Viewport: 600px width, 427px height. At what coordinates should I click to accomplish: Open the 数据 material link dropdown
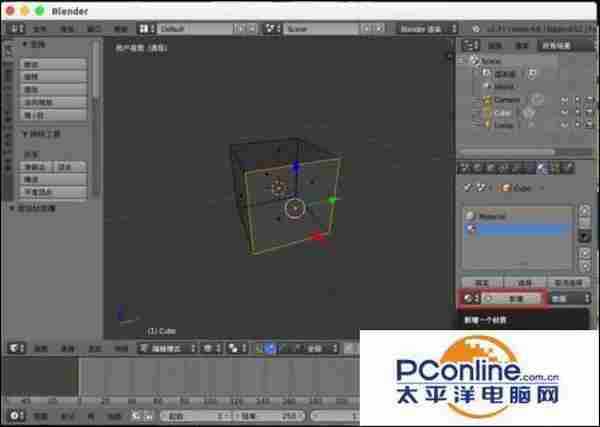click(569, 298)
